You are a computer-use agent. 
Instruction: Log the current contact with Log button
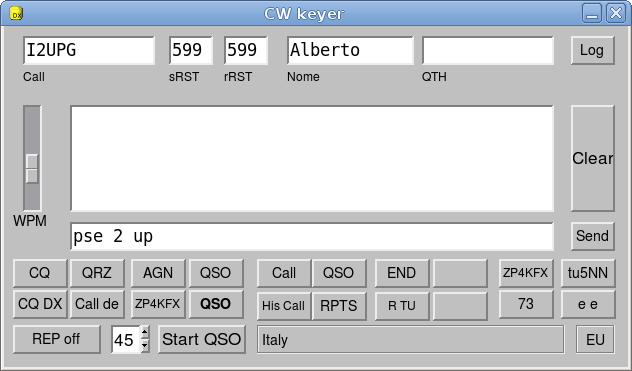pos(592,50)
